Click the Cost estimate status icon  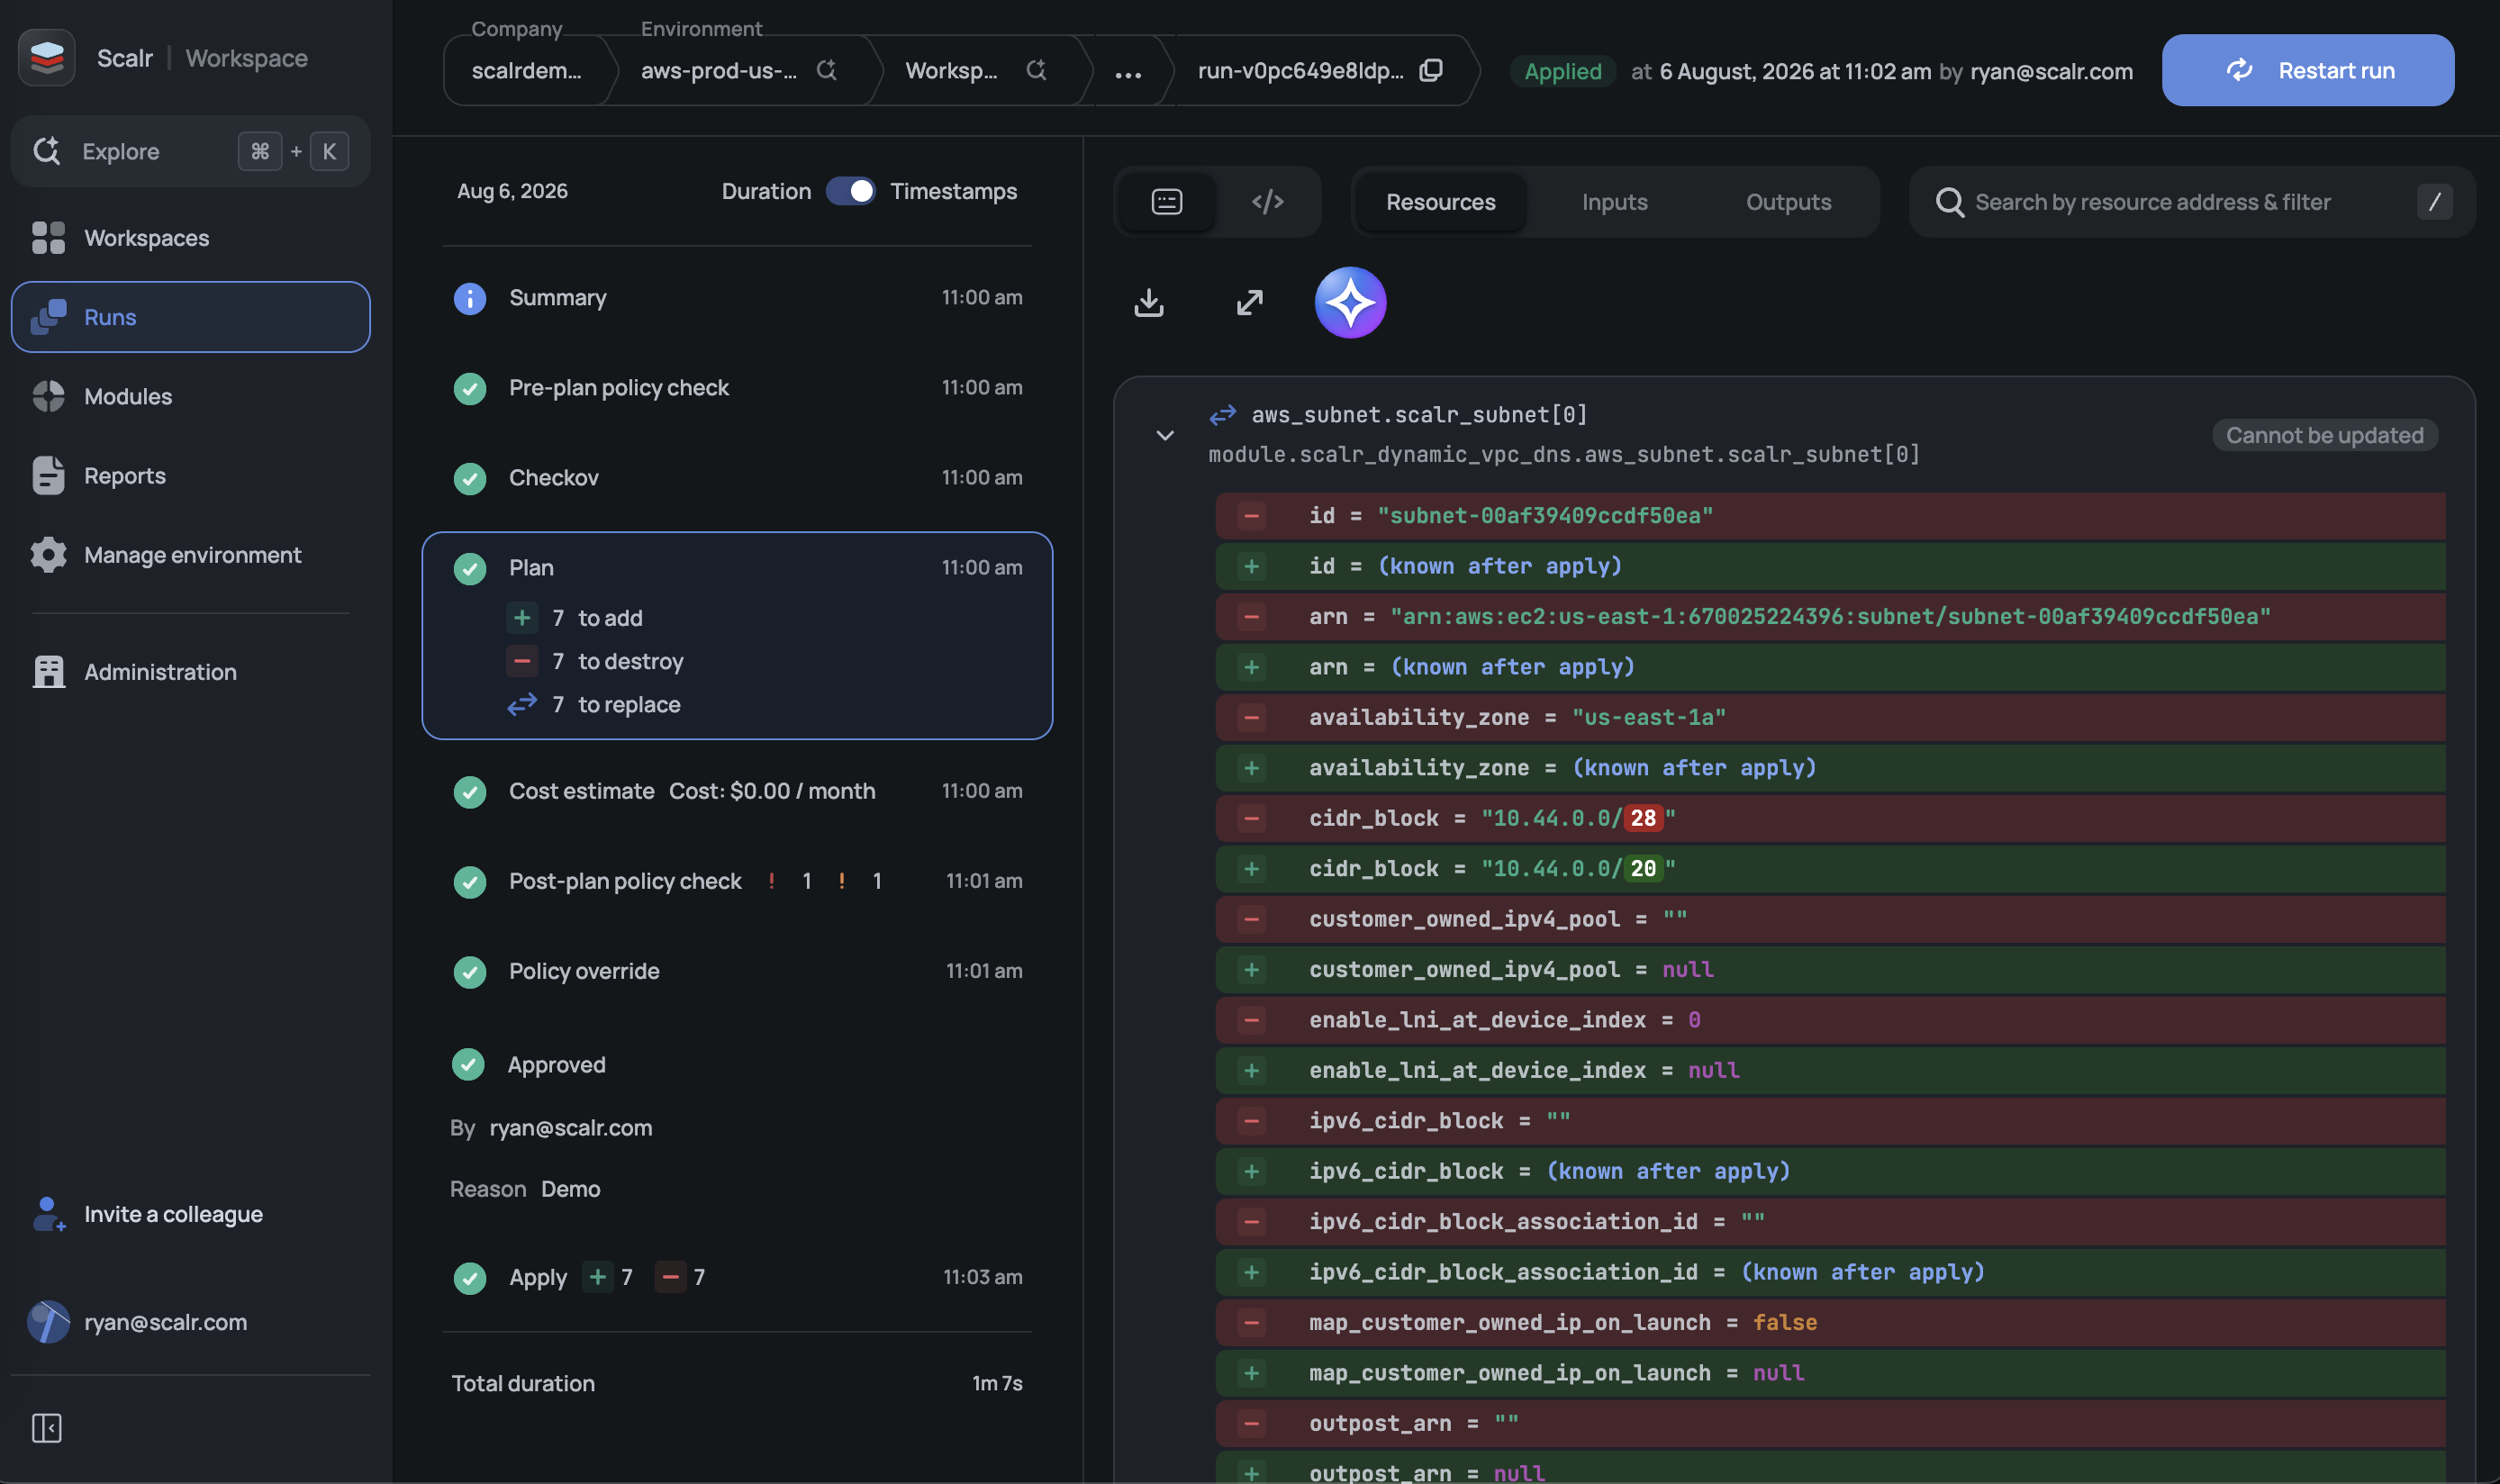[x=470, y=792]
